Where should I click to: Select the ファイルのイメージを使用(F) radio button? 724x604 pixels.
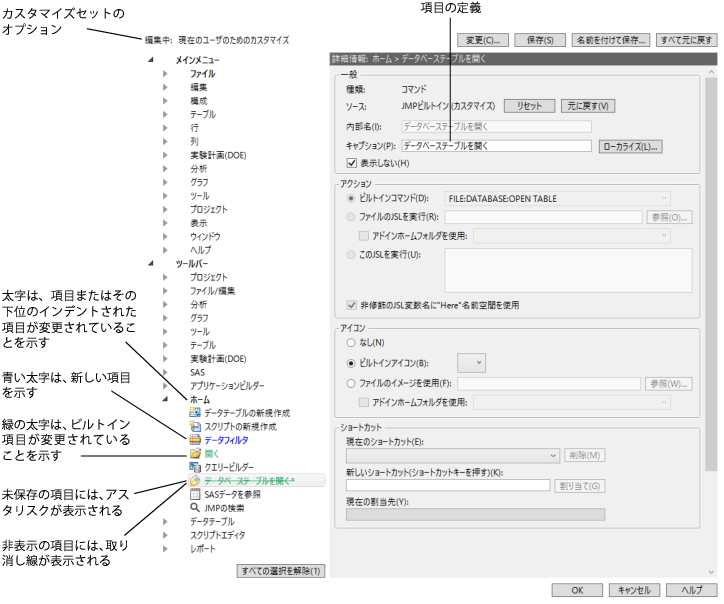point(351,383)
